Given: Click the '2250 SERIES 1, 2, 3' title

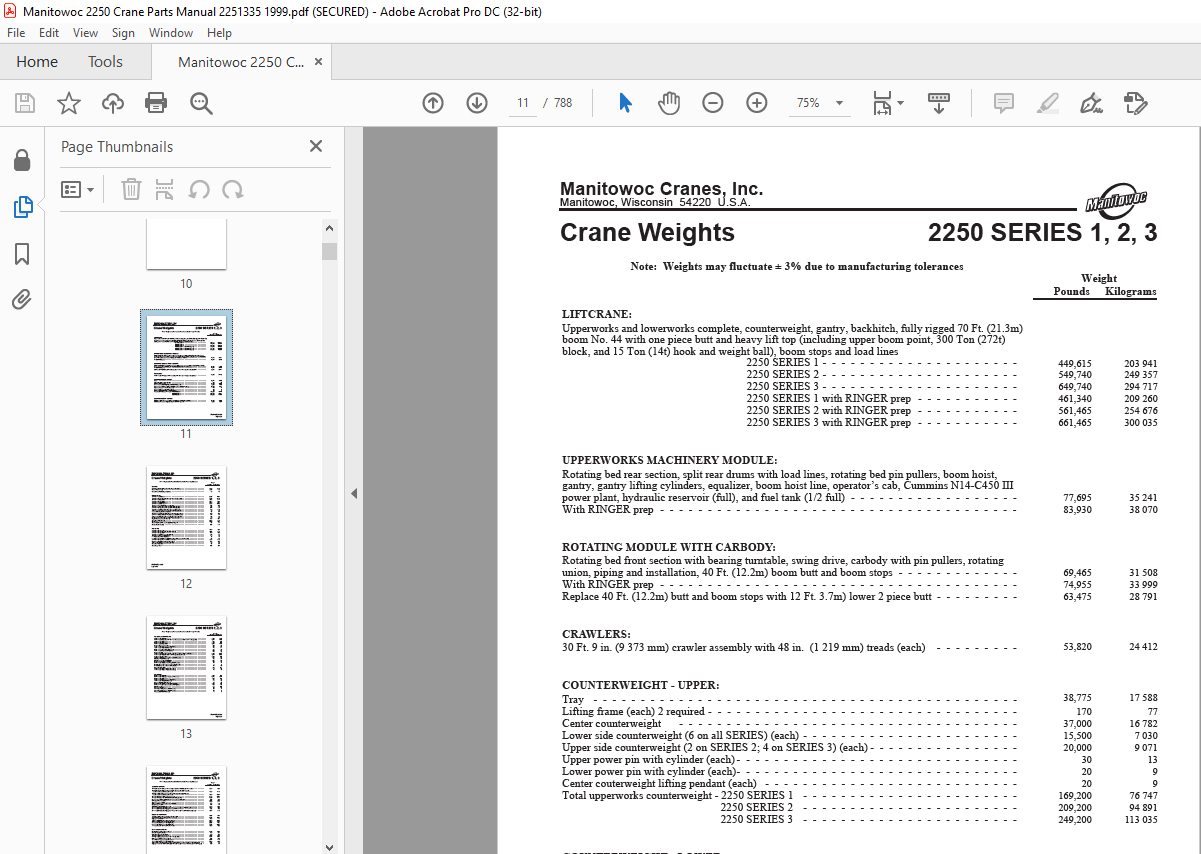Looking at the screenshot, I should pos(1042,233).
